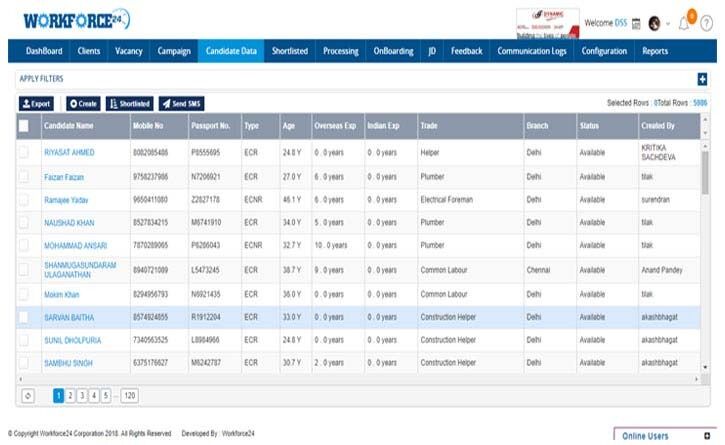
Task: Click the user avatar profile picture
Action: (654, 23)
